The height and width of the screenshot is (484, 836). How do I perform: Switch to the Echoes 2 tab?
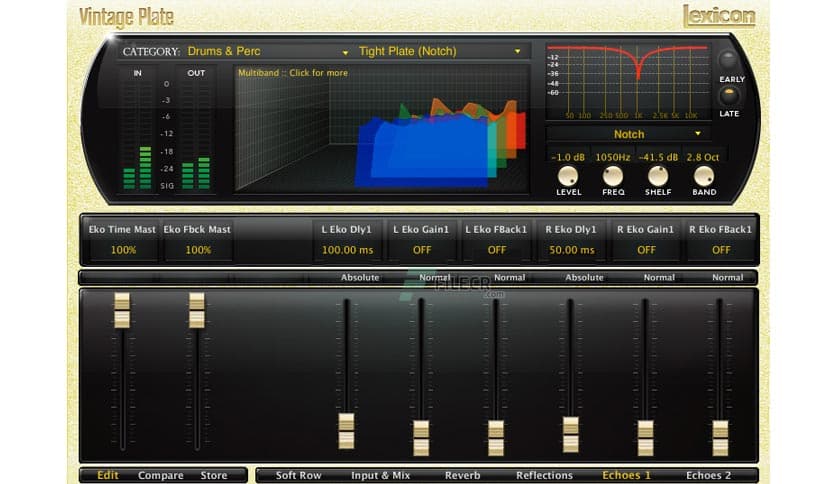(709, 475)
